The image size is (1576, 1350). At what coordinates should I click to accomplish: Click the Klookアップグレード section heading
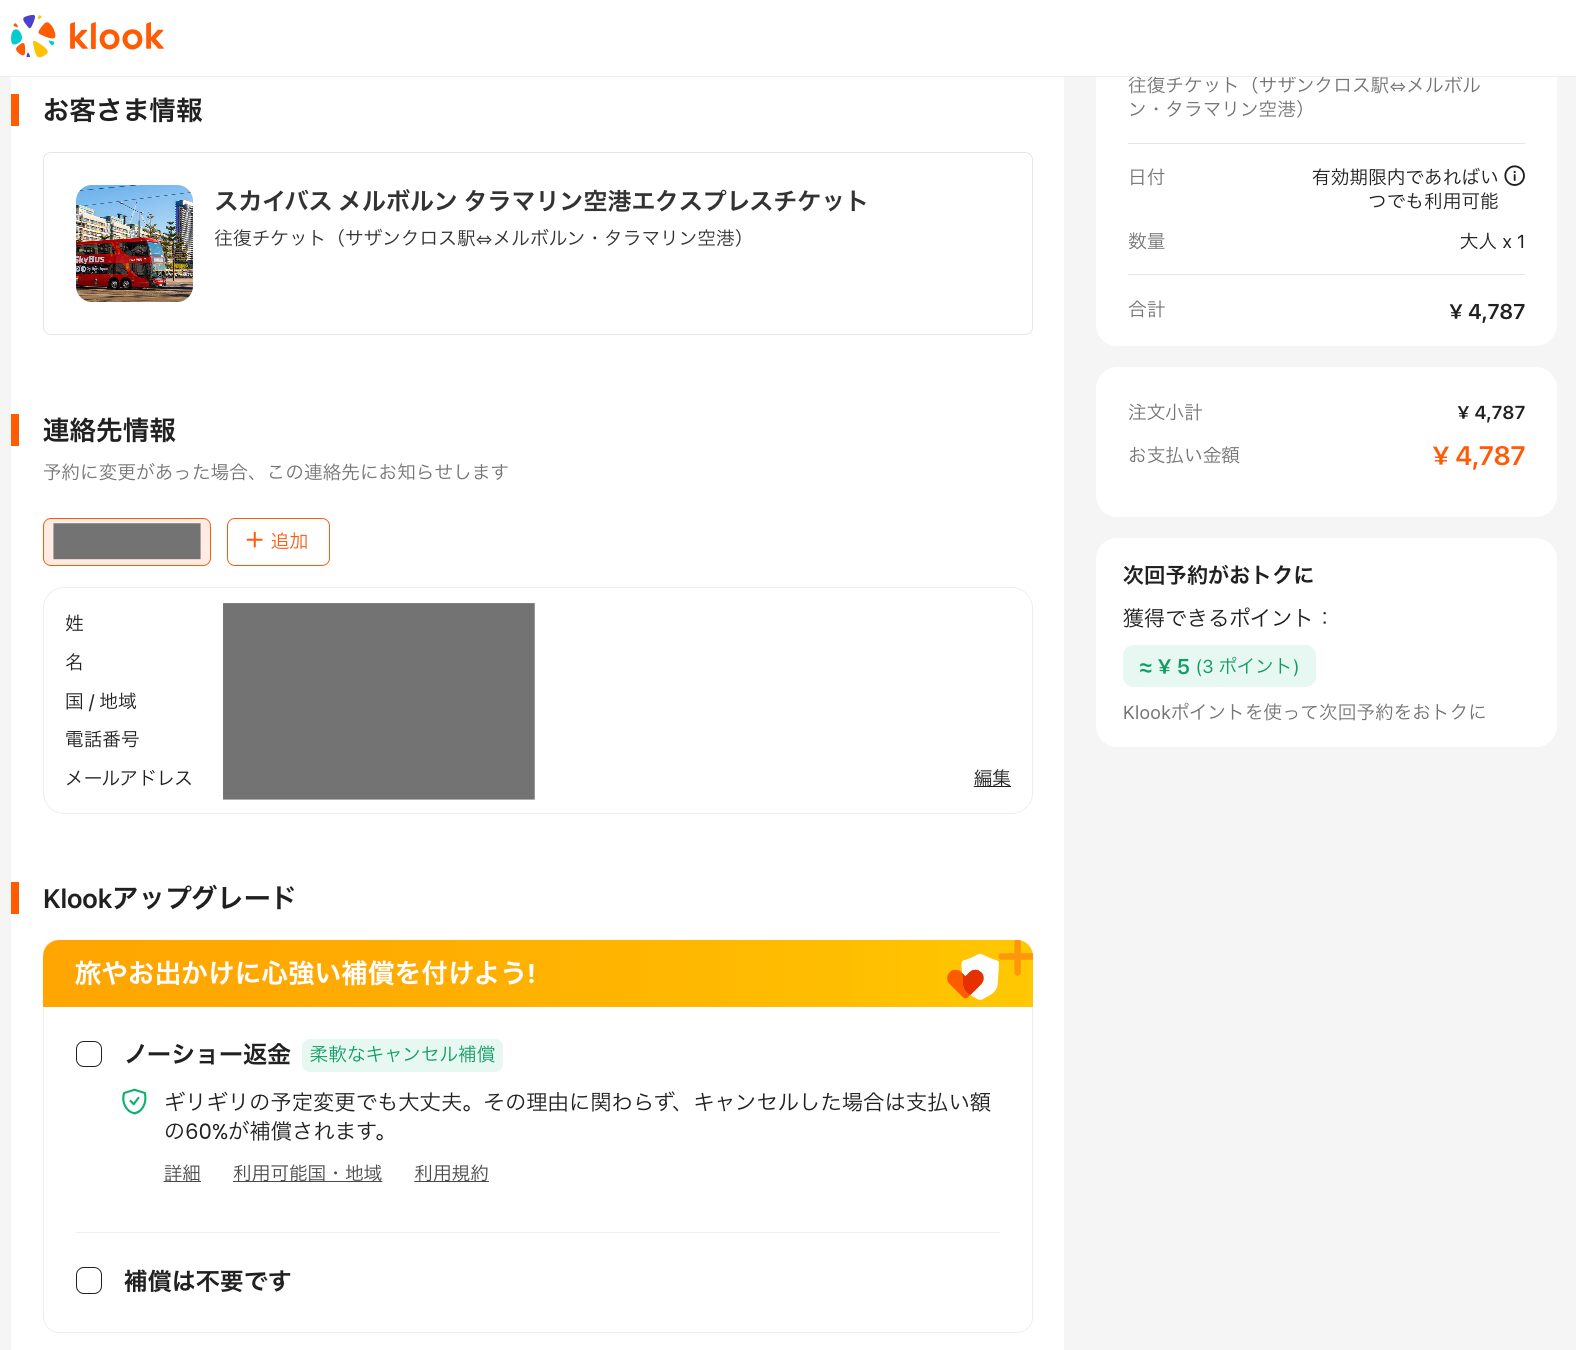click(x=169, y=898)
